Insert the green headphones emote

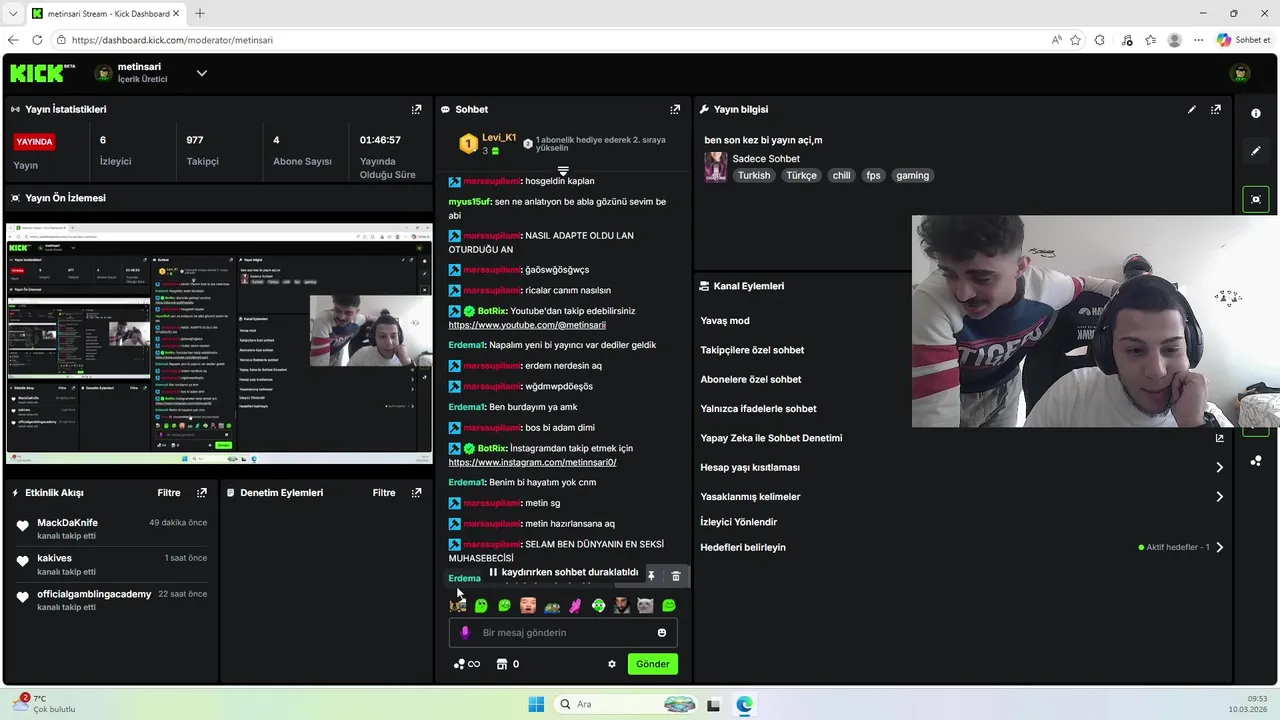tap(598, 606)
